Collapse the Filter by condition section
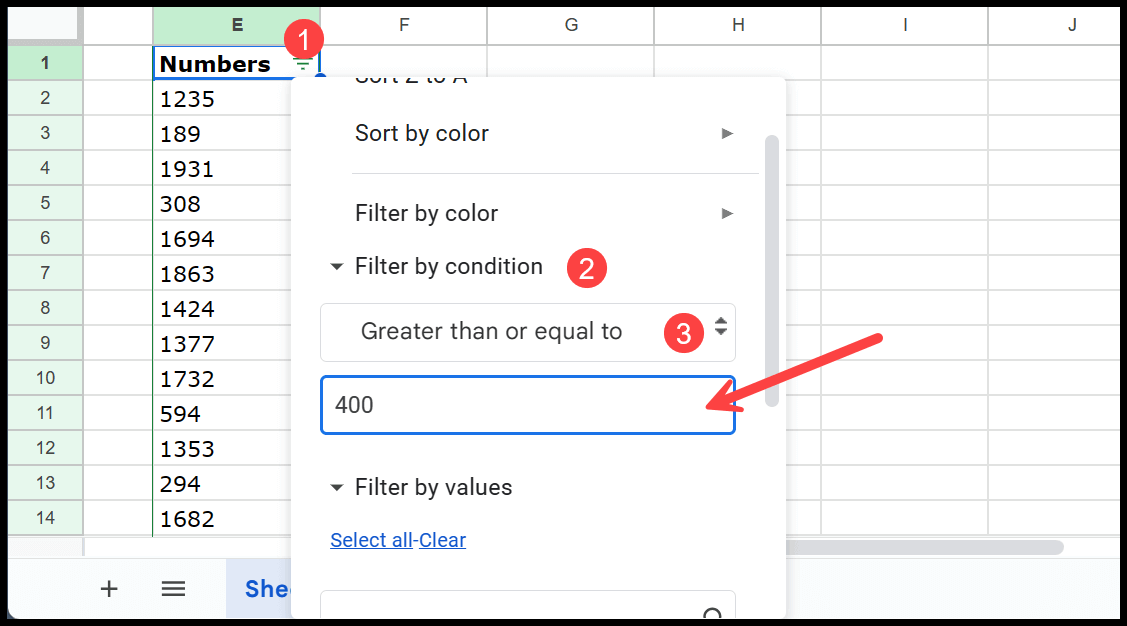The image size is (1127, 626). (x=336, y=267)
